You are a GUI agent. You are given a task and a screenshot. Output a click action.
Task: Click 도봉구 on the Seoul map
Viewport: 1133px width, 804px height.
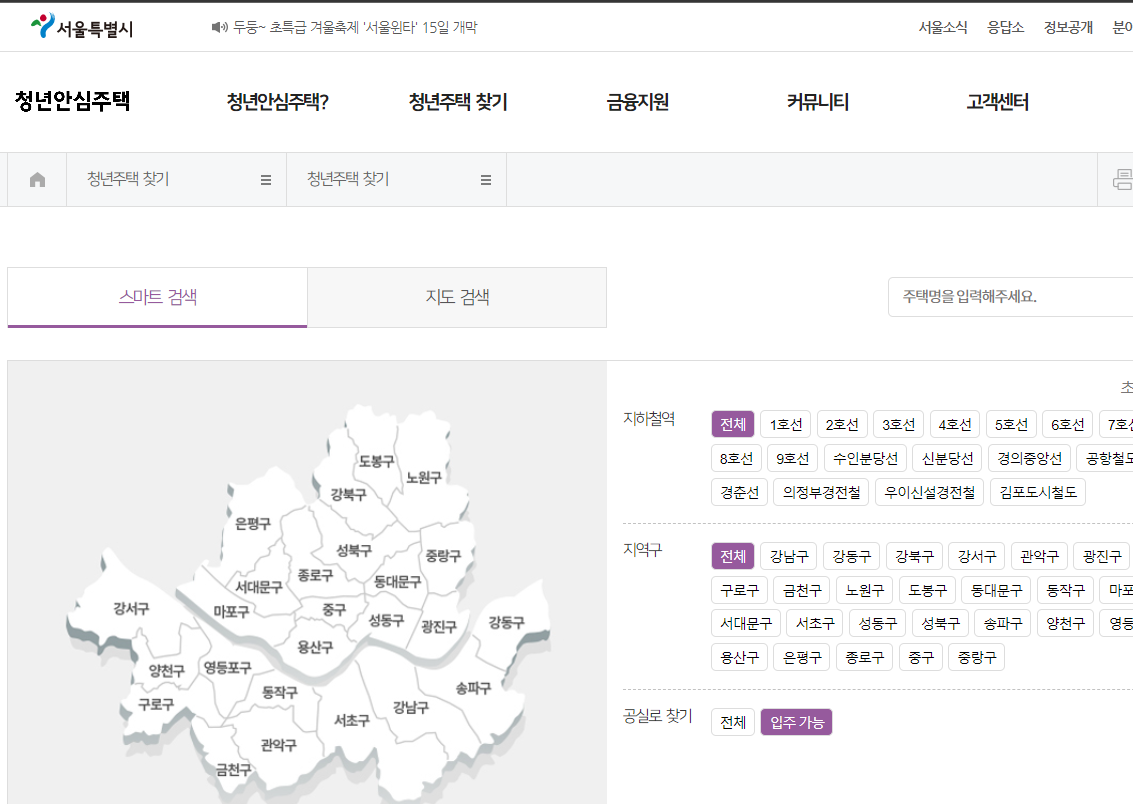(x=376, y=461)
